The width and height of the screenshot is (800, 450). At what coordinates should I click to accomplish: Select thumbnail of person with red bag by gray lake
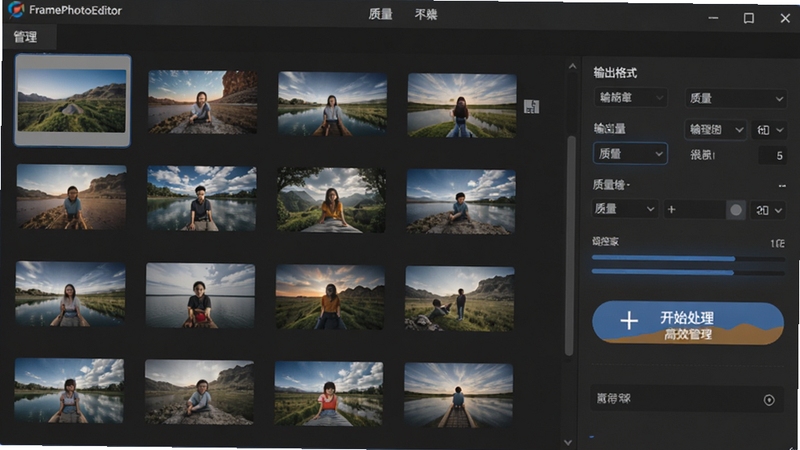pyautogui.click(x=200, y=295)
